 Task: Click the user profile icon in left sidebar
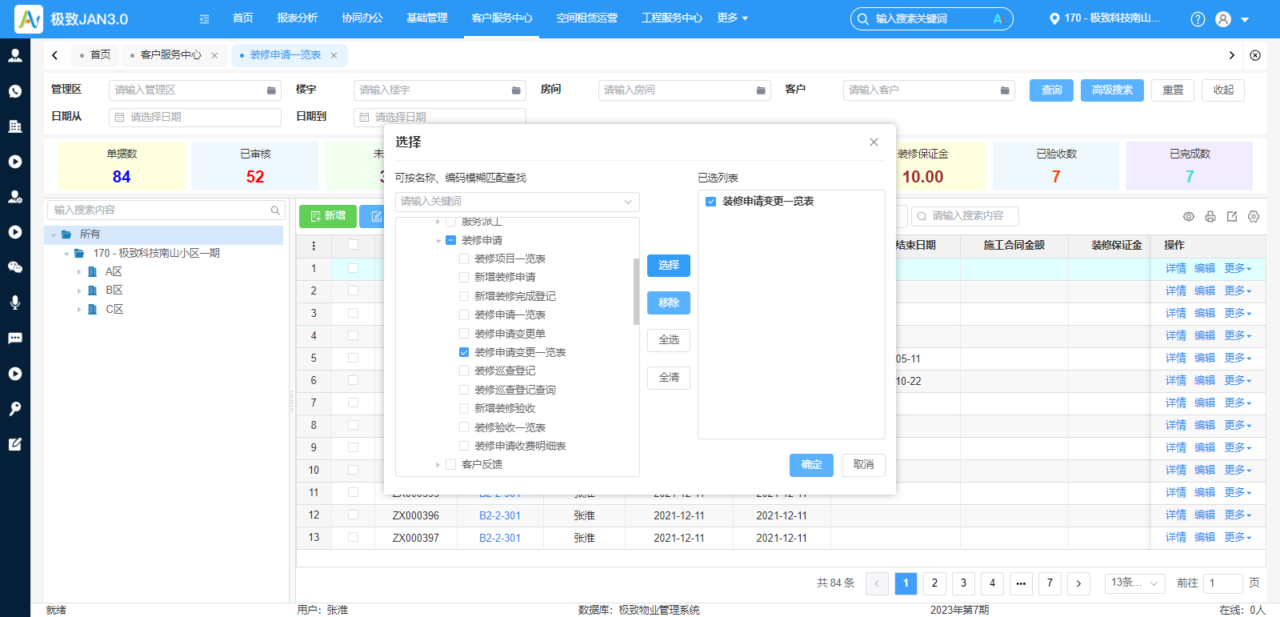15,56
